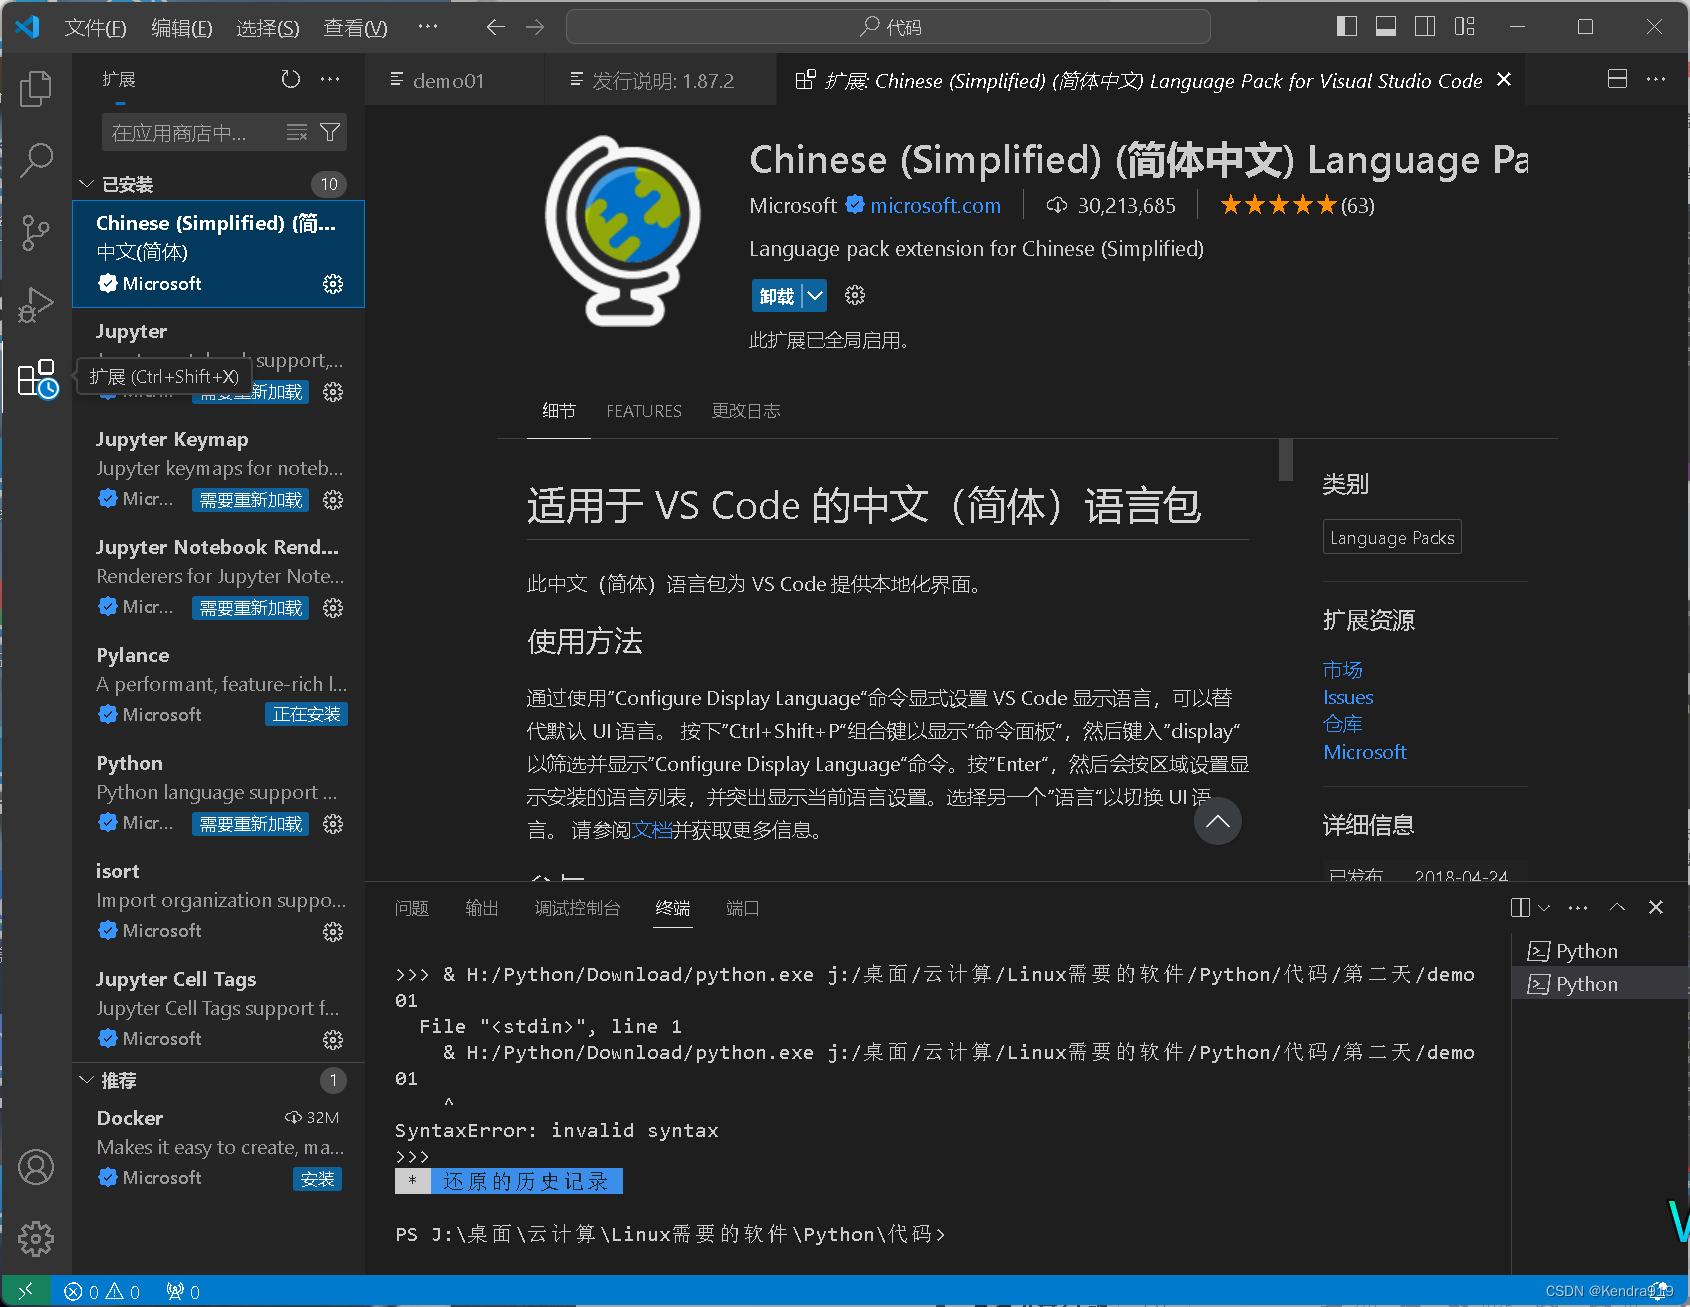Switch to FEATURES tab of extension
The width and height of the screenshot is (1690, 1307).
644,411
